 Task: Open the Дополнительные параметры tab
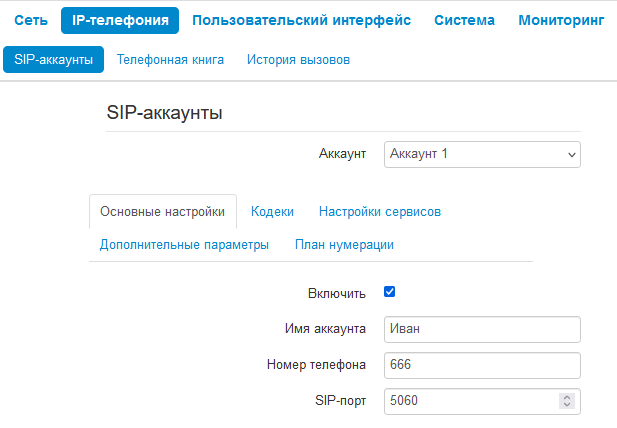(184, 245)
